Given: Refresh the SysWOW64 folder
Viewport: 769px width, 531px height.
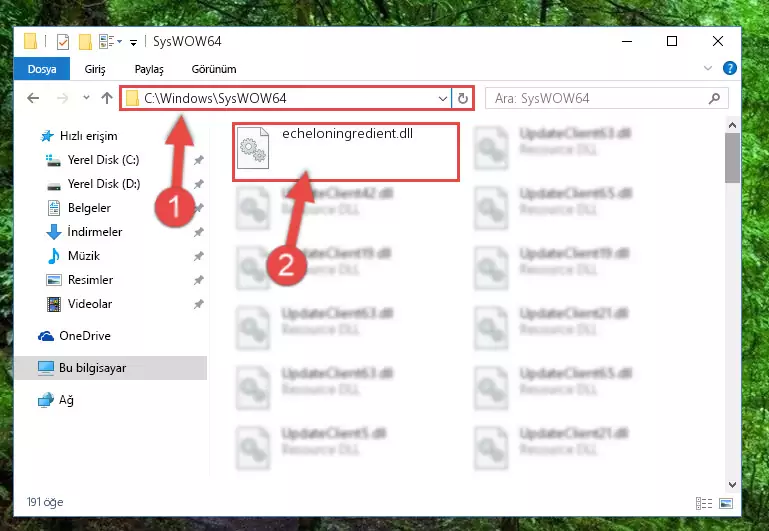Looking at the screenshot, I should [462, 99].
